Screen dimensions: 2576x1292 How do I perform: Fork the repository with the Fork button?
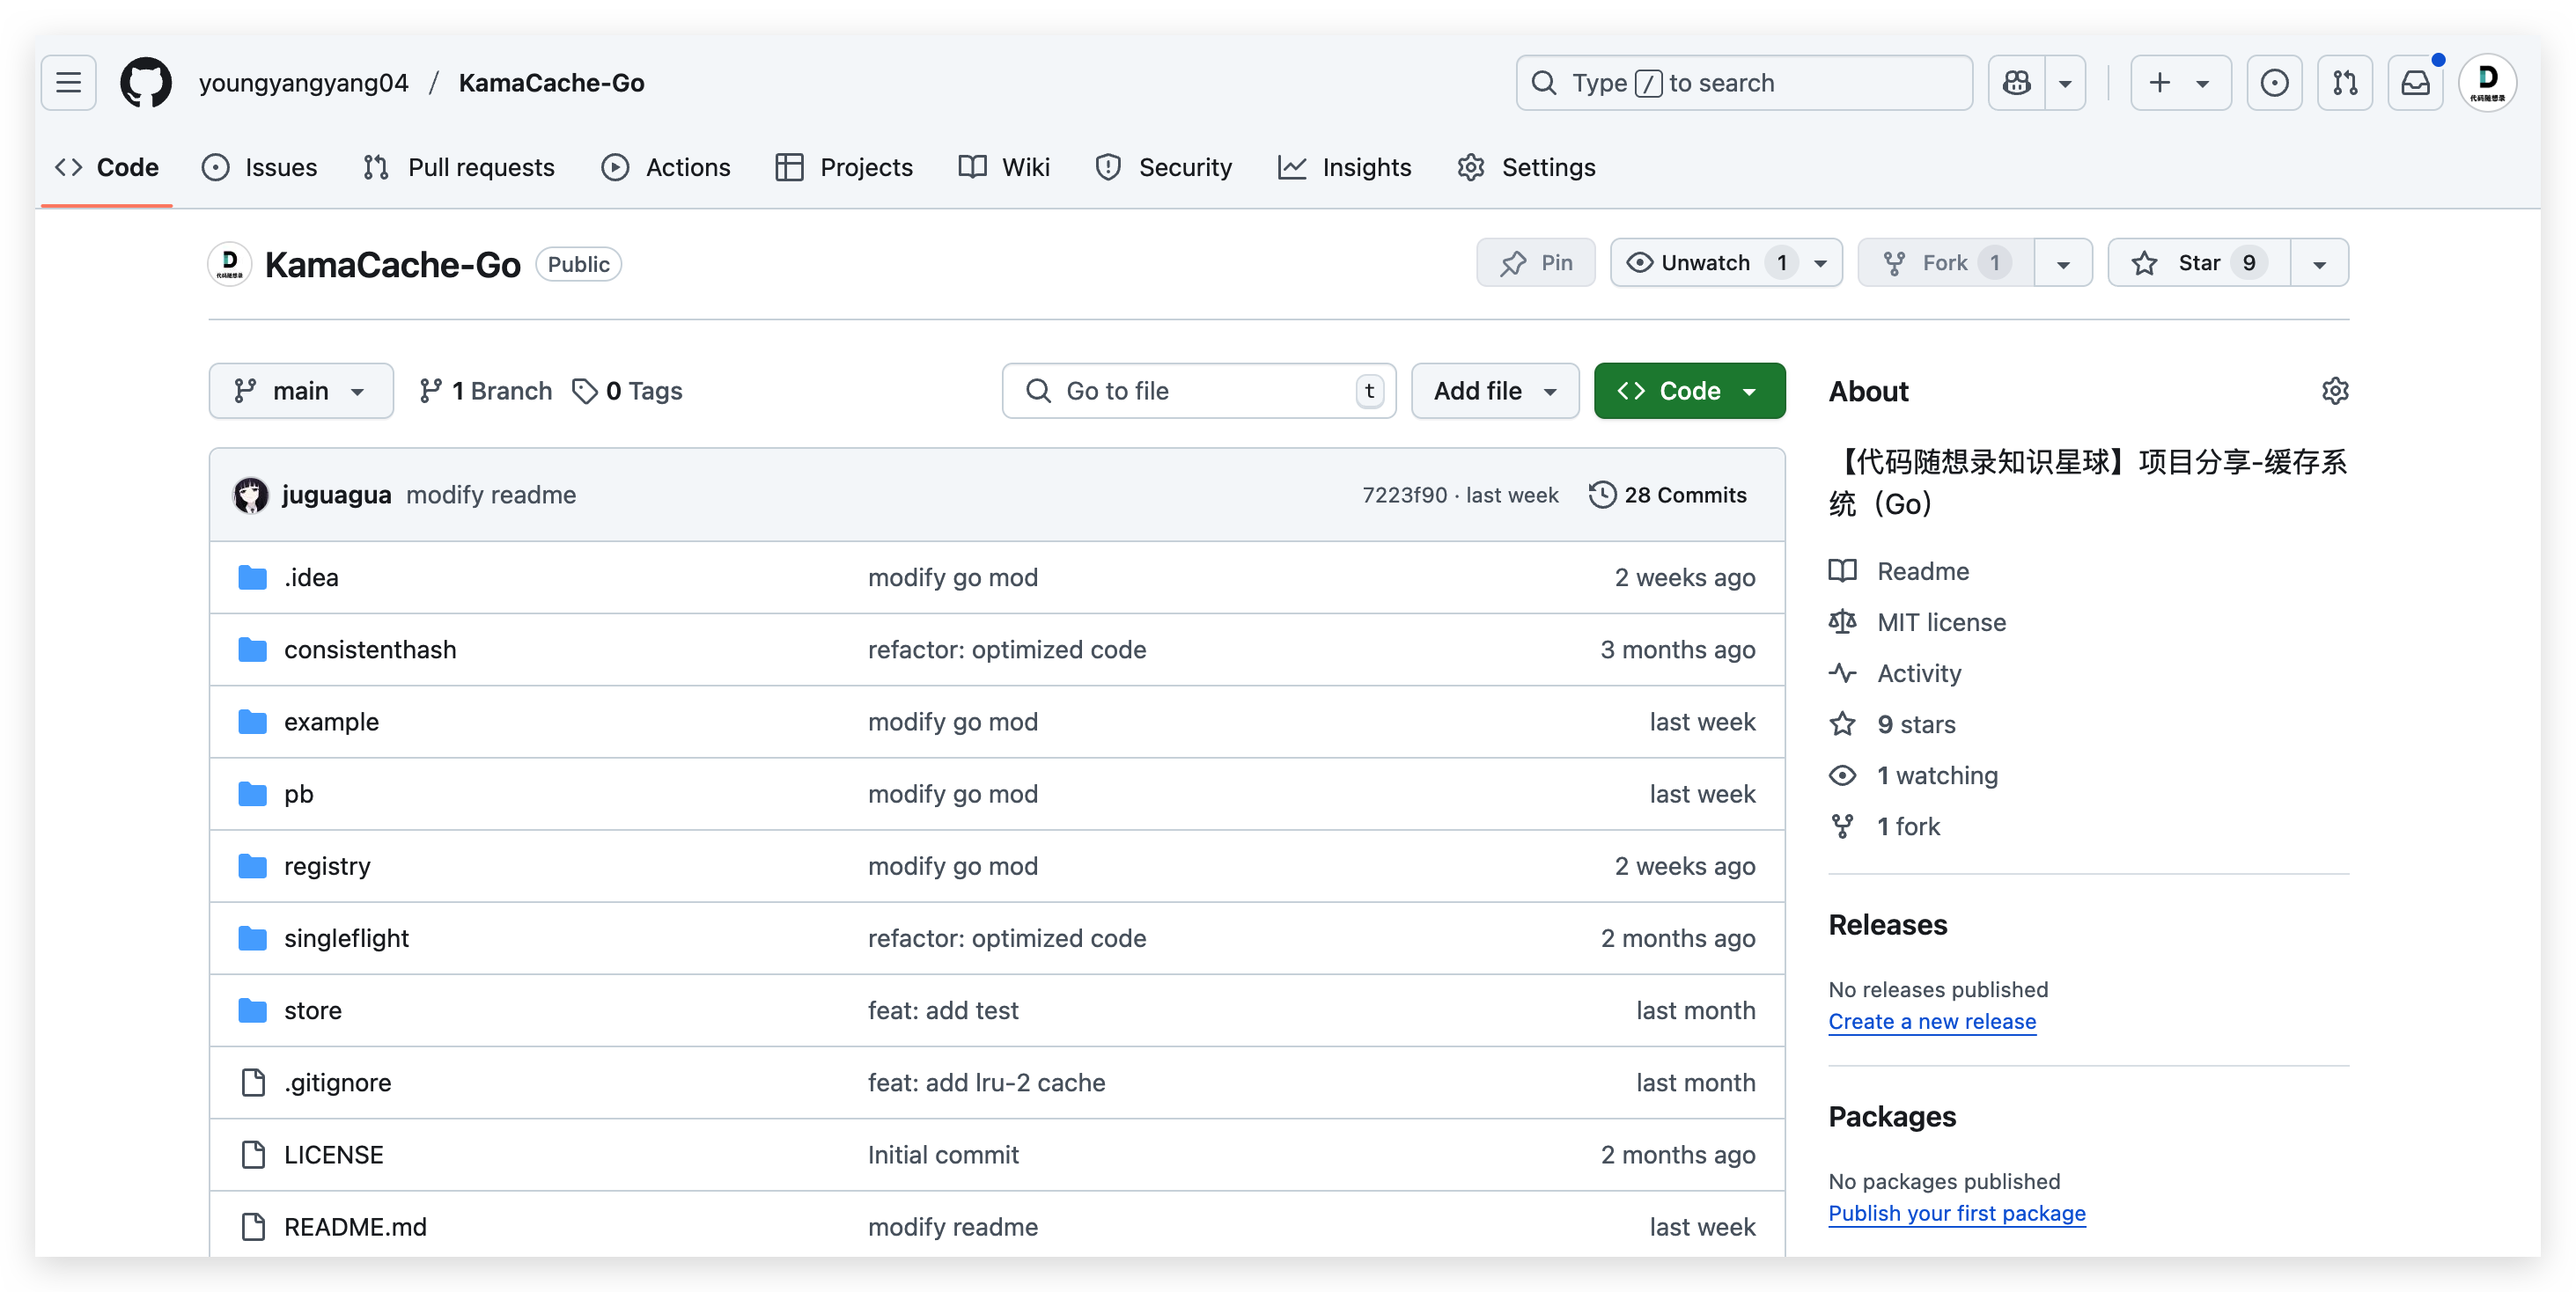point(1946,263)
